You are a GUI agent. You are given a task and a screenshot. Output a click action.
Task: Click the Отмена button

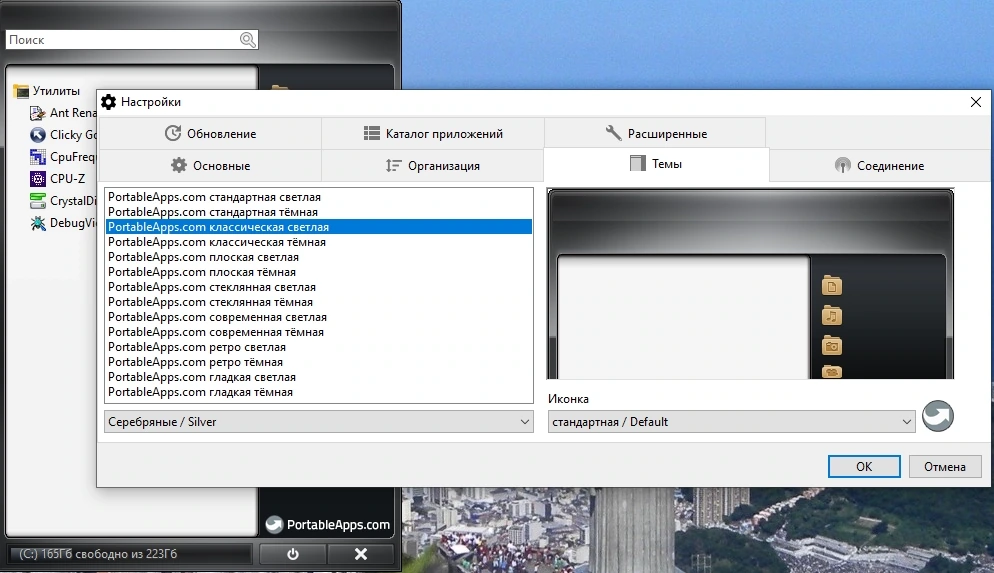click(x=945, y=467)
